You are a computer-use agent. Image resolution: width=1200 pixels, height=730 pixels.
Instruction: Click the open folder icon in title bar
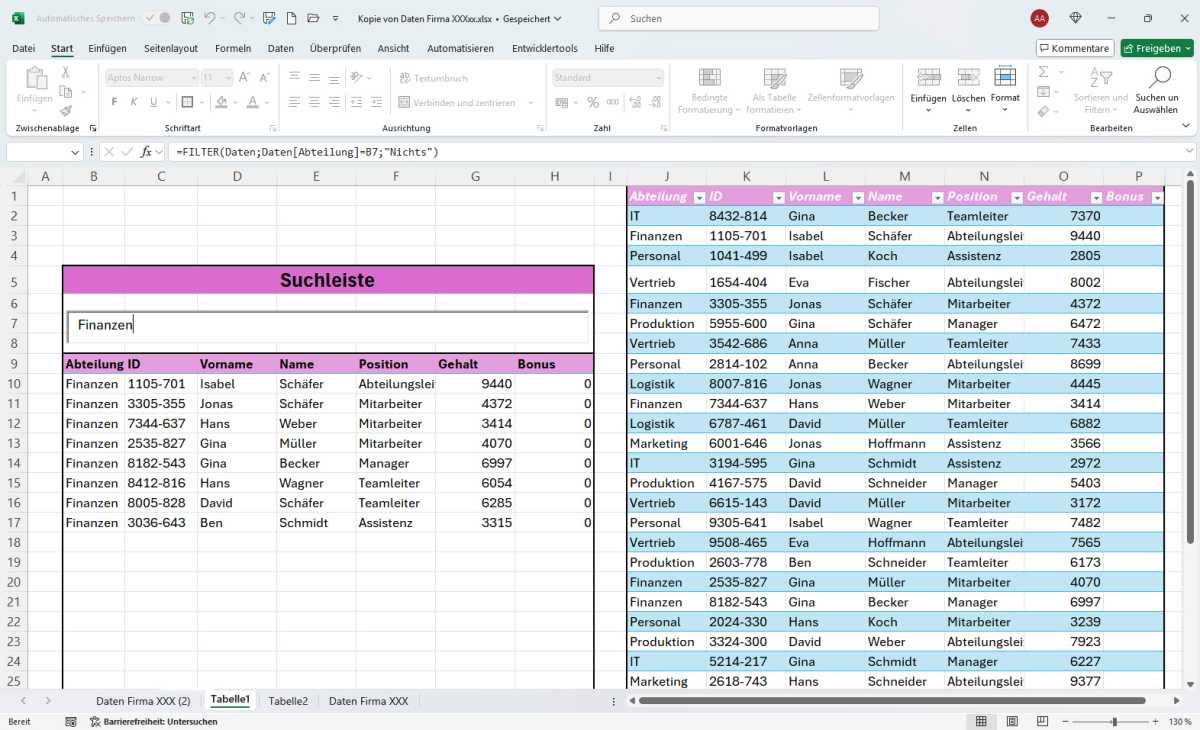[x=313, y=18]
